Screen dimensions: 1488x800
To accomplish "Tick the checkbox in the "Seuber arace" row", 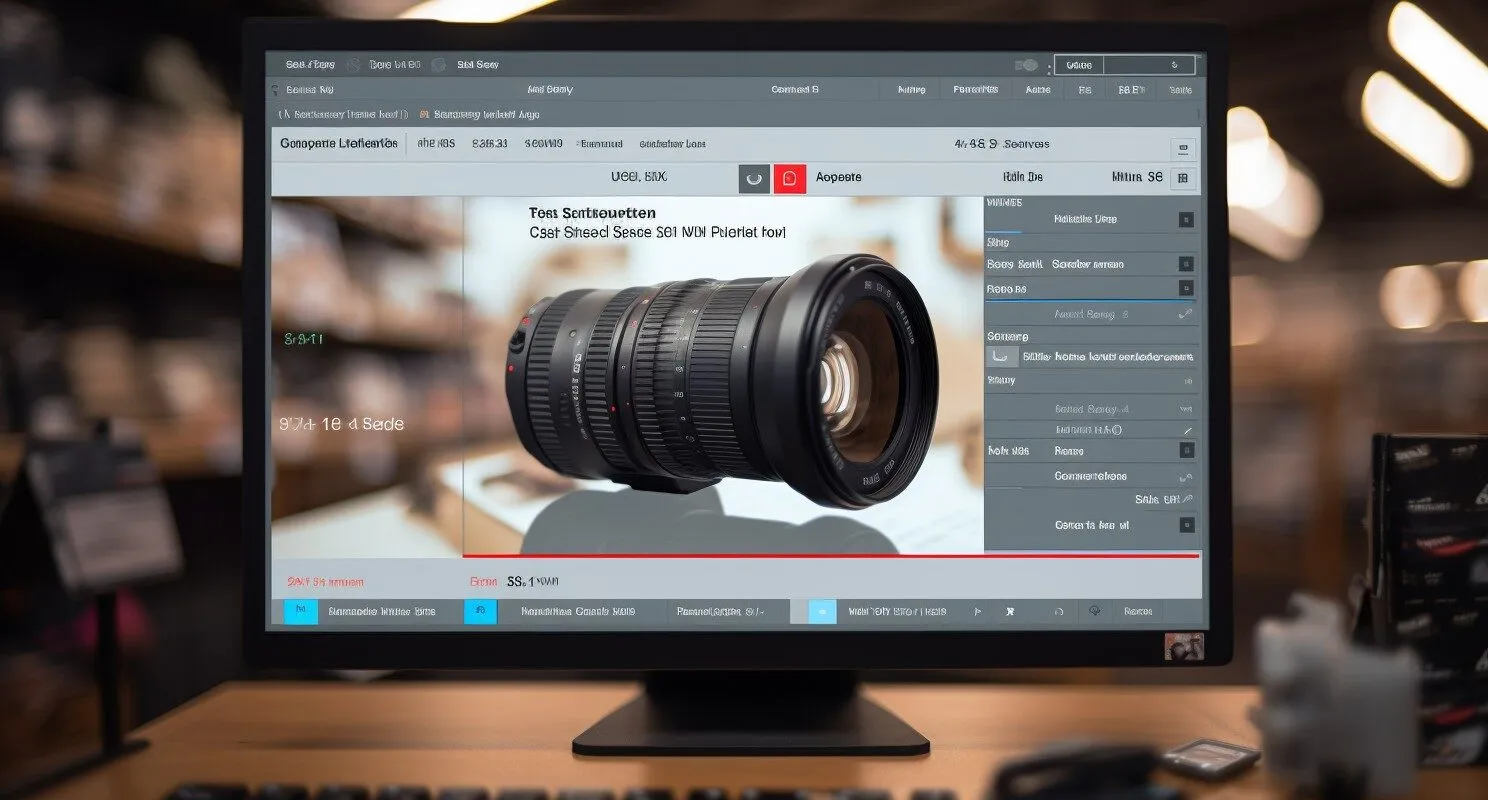I will (1186, 264).
